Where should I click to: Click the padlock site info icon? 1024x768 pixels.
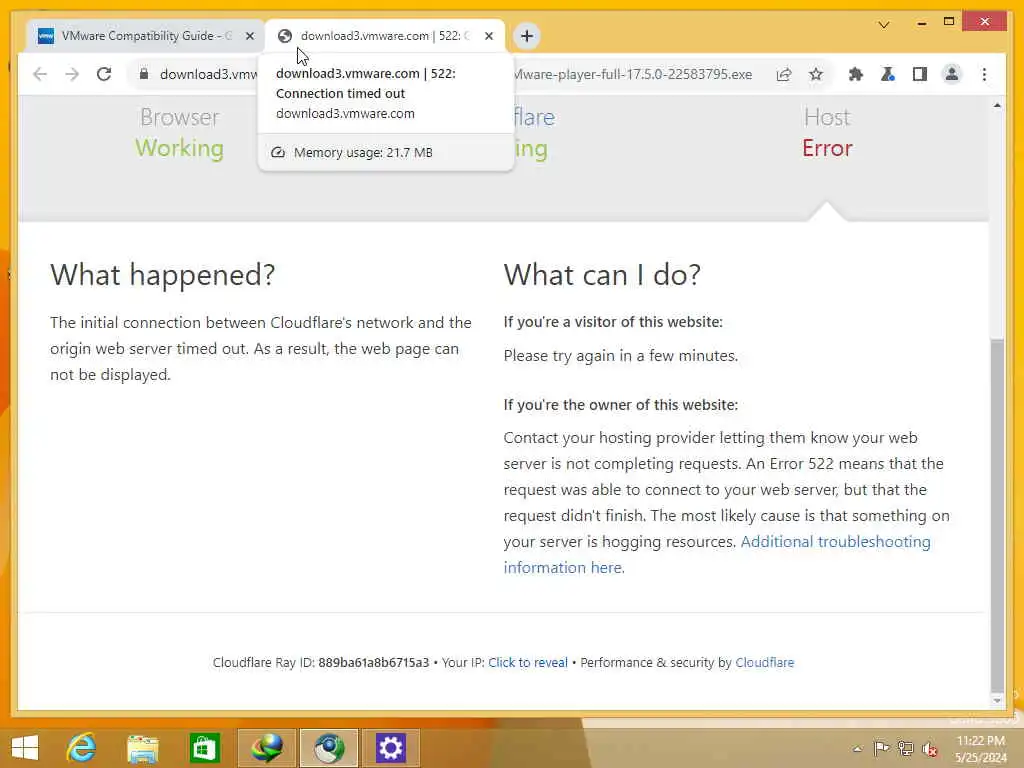tap(144, 74)
